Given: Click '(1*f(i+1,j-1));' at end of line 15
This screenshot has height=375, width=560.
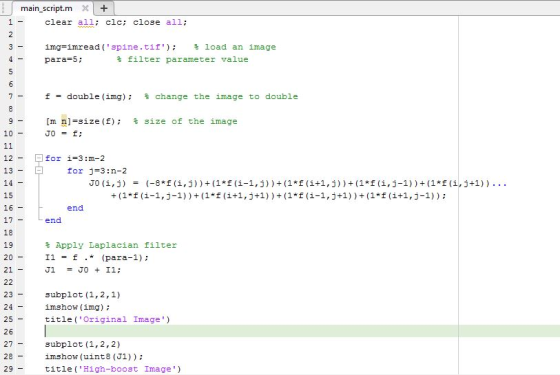Looking at the screenshot, I should tap(406, 196).
